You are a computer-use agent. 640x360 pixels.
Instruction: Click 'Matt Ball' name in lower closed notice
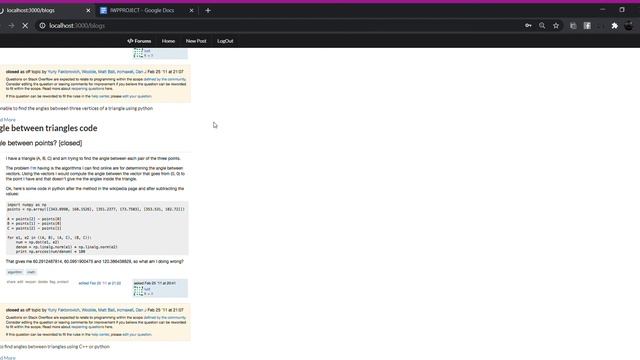point(106,310)
